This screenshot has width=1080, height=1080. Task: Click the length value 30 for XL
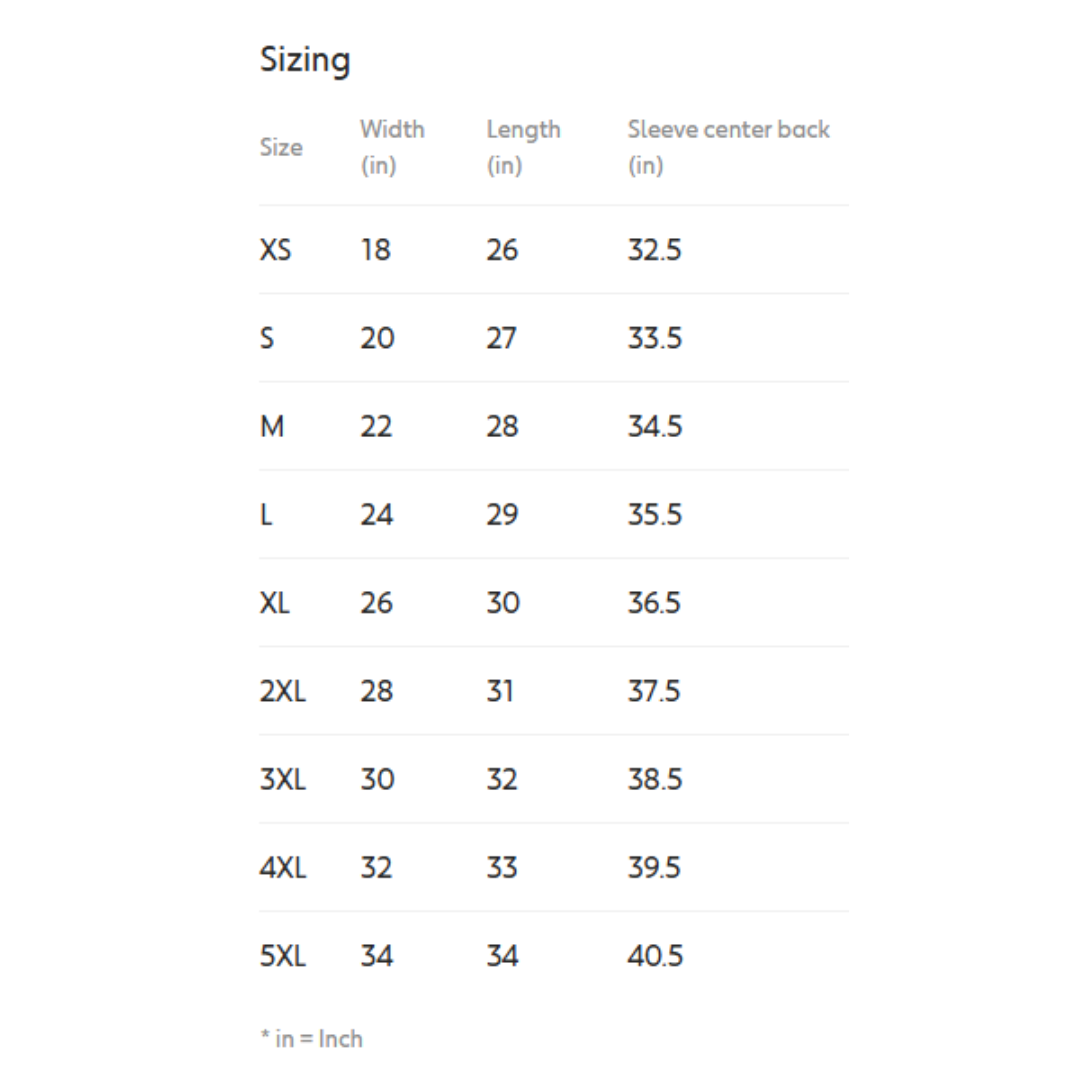tap(503, 603)
